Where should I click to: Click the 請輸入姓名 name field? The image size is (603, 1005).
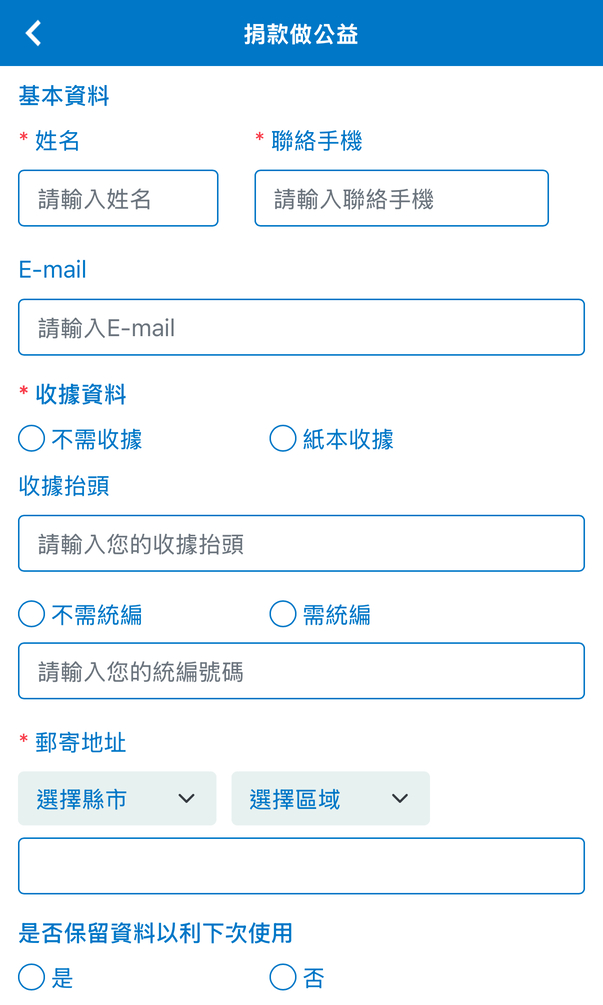(x=118, y=198)
